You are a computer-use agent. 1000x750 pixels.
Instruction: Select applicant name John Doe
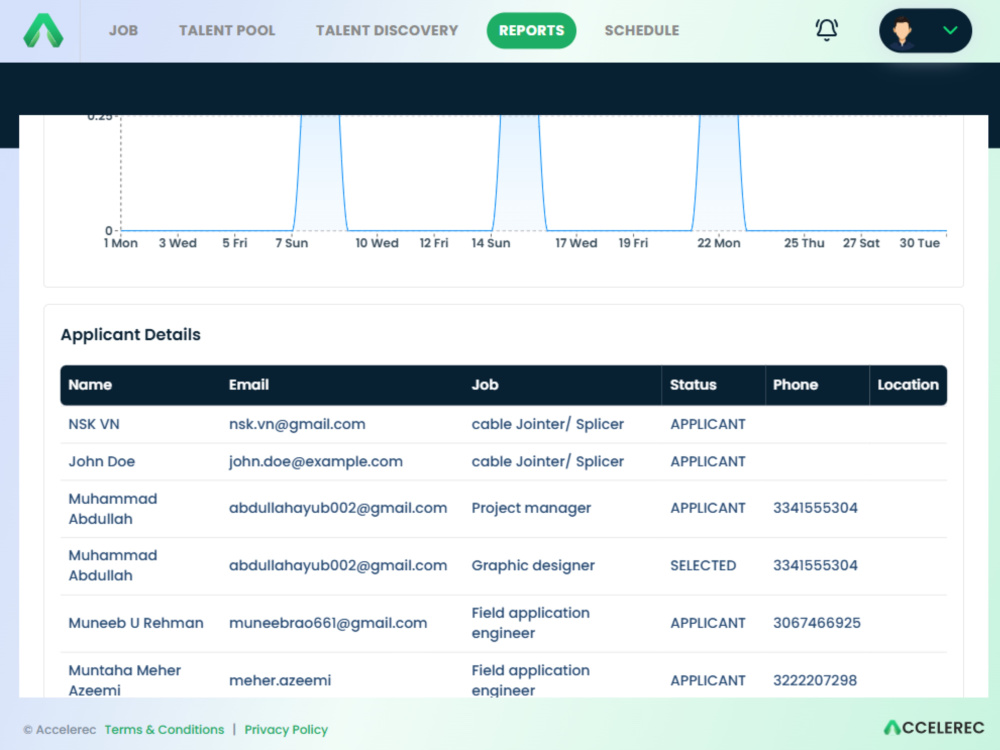[x=101, y=461]
